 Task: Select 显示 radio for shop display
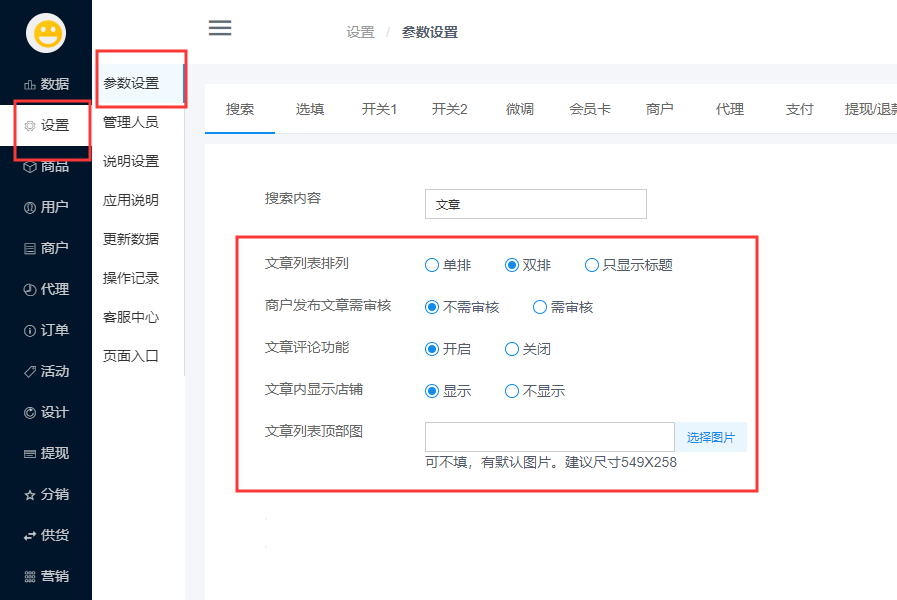[432, 391]
